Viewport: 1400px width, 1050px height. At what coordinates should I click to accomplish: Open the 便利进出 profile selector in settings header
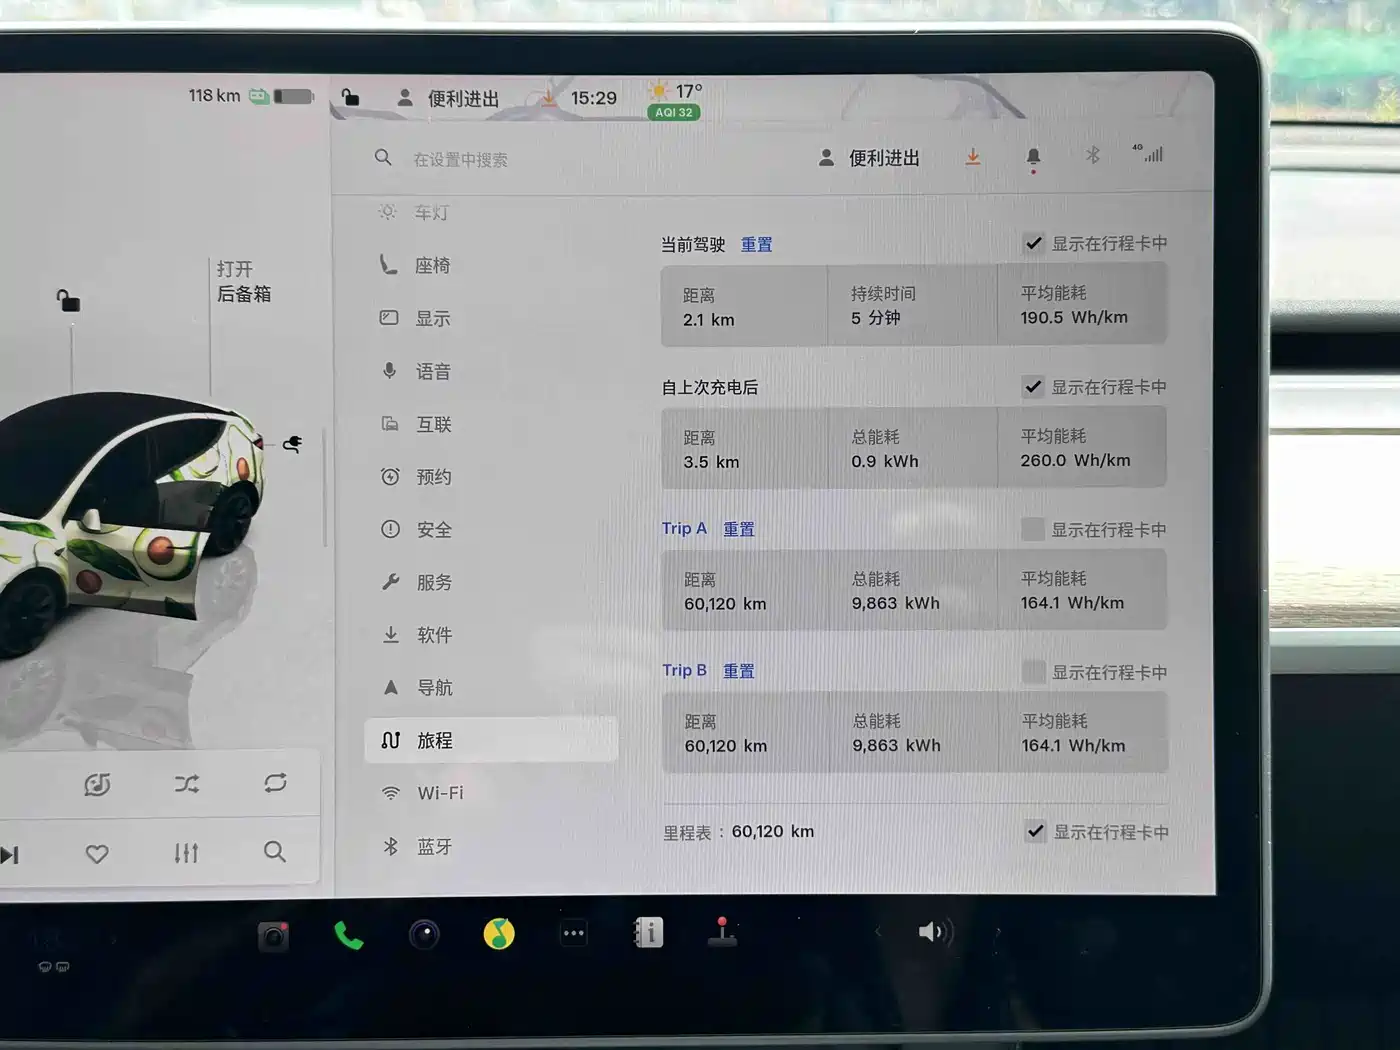click(x=868, y=158)
